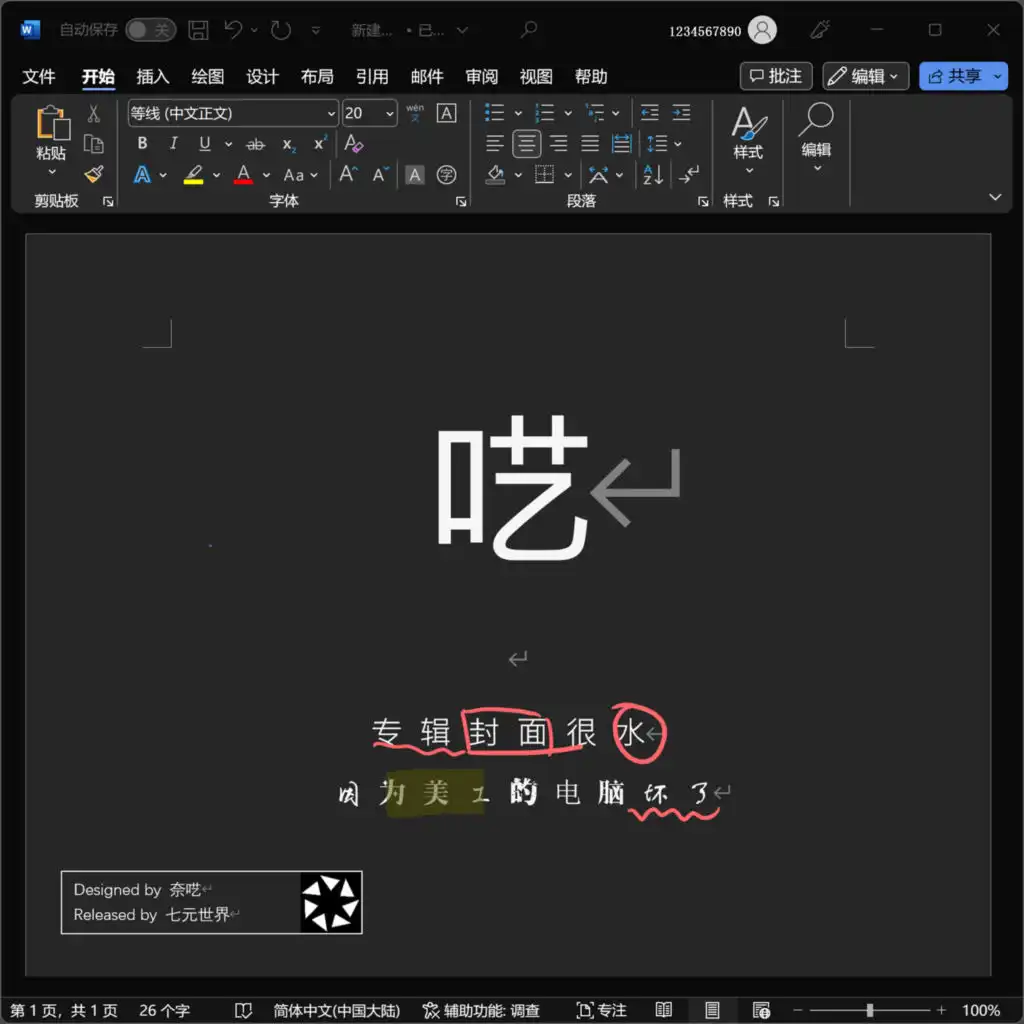1024x1024 pixels.
Task: Select the Format Painter brush
Action: point(93,174)
